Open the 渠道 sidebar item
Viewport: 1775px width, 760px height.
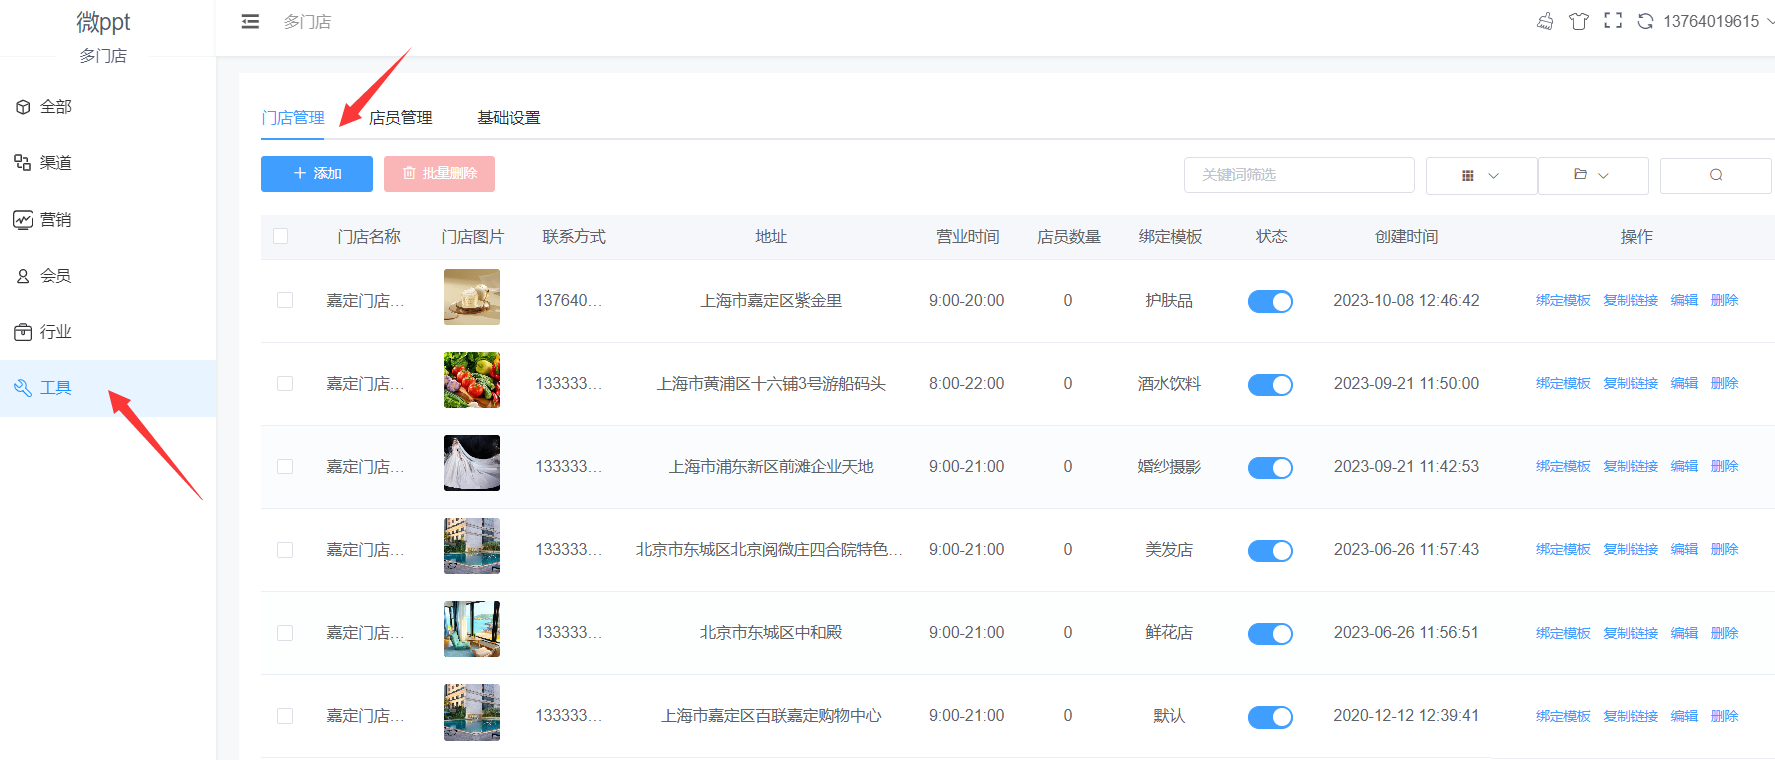coord(108,163)
